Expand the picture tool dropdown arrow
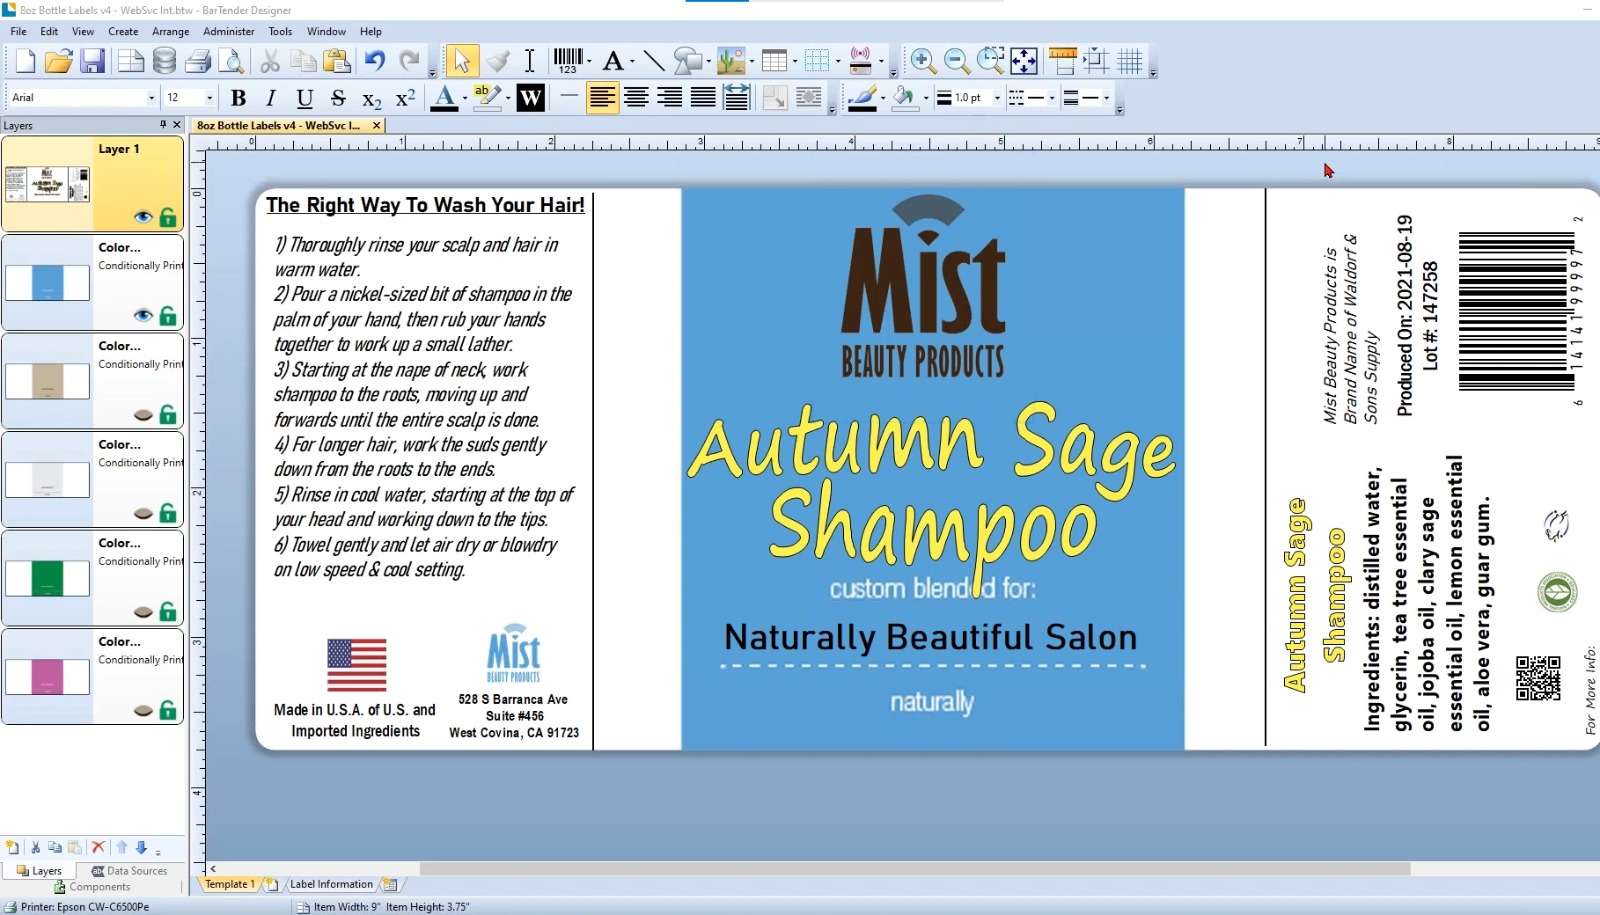 click(x=751, y=62)
